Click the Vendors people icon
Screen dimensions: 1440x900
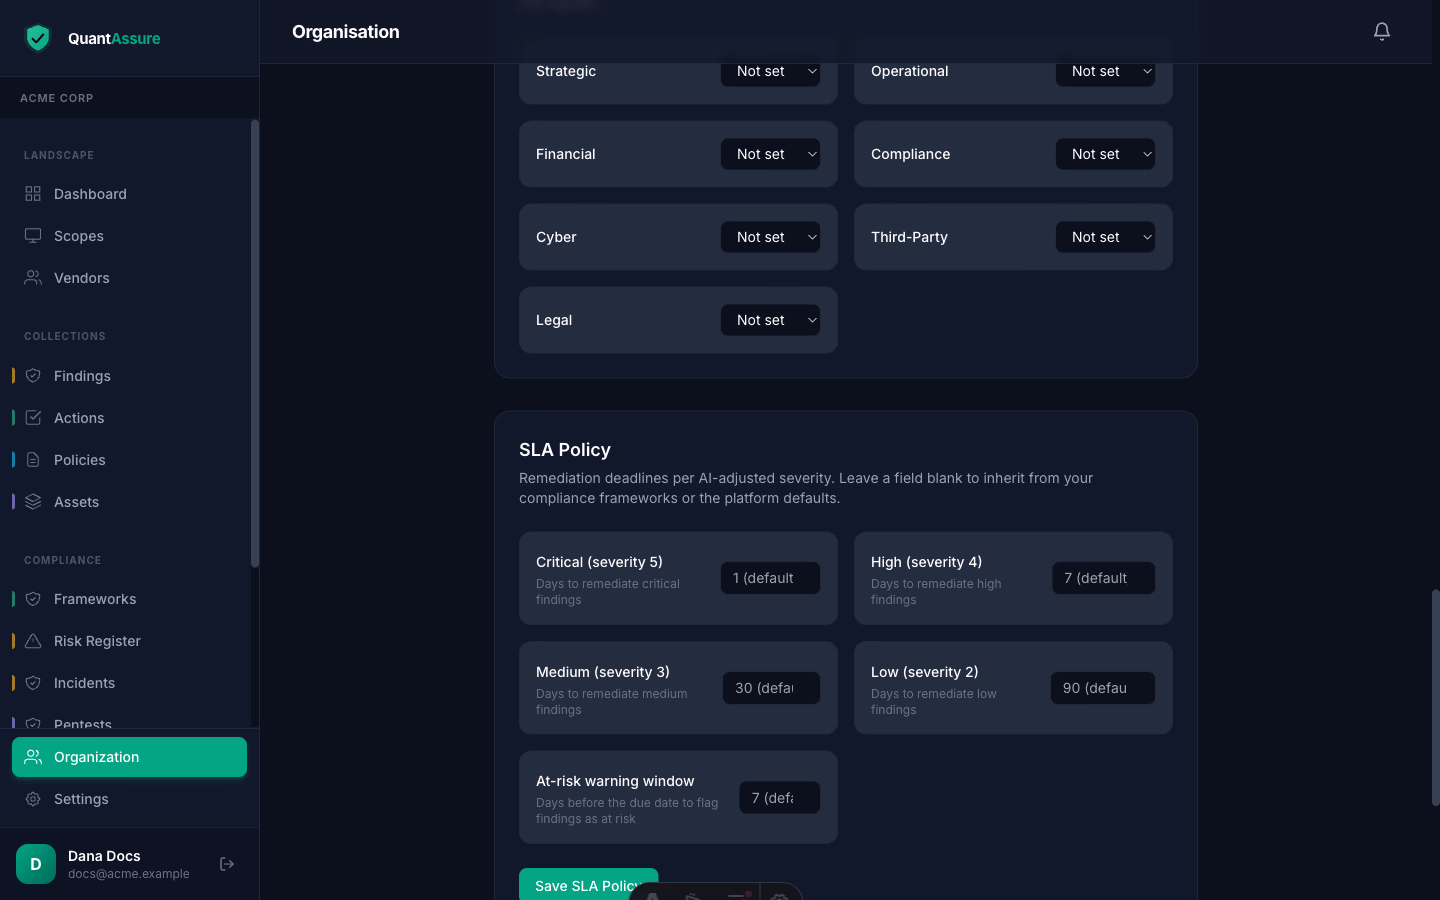coord(33,278)
